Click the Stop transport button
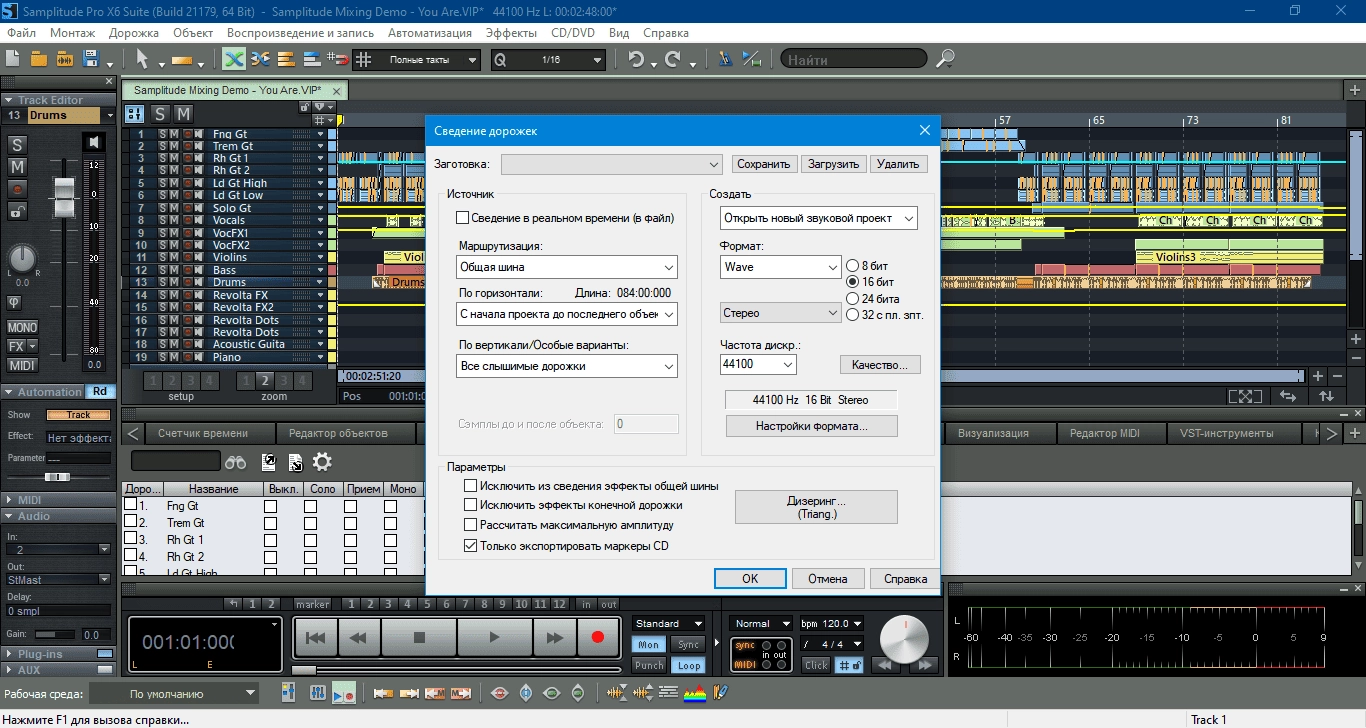 point(419,637)
